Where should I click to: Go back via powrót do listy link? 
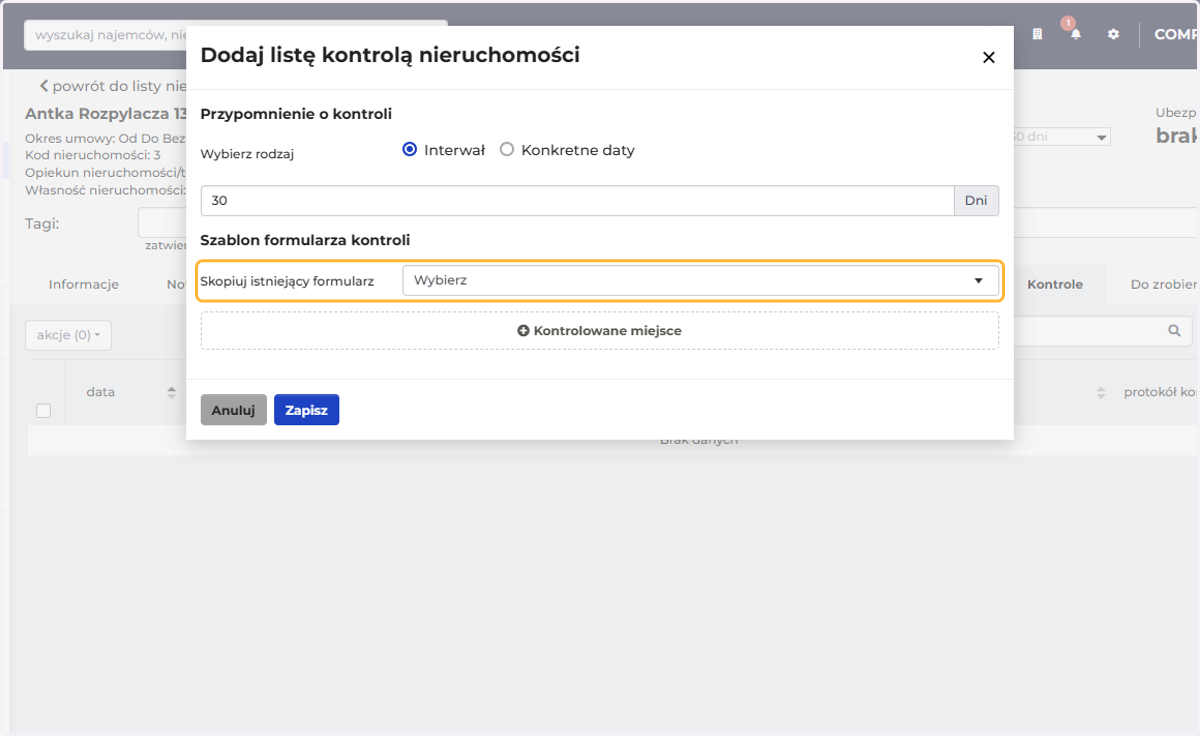click(x=112, y=86)
